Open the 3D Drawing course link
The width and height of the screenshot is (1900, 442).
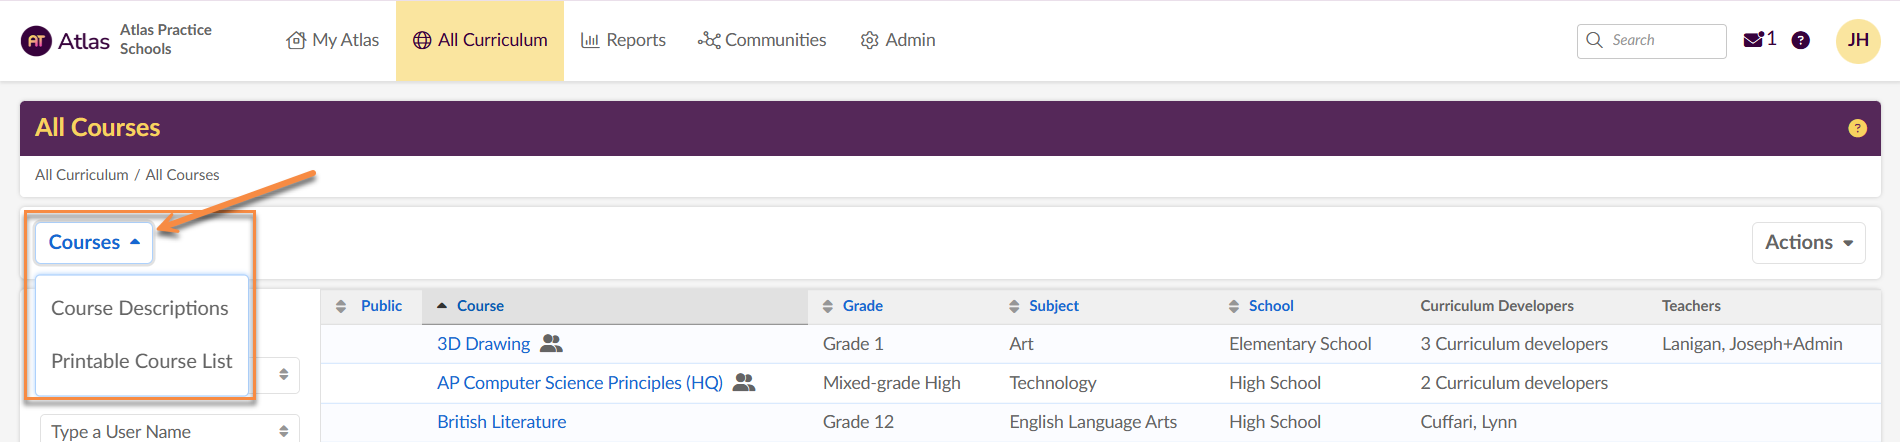pyautogui.click(x=483, y=344)
